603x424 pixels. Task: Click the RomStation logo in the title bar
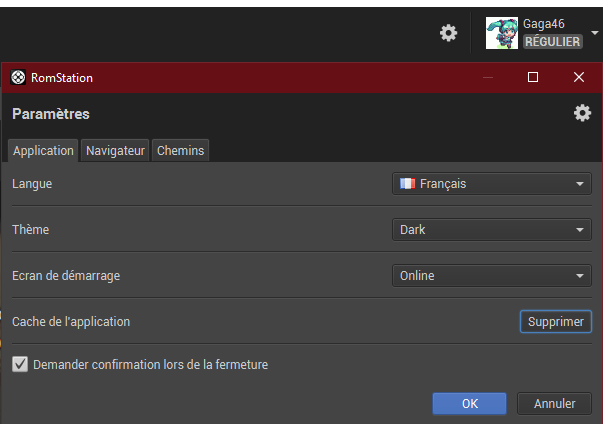[x=18, y=77]
